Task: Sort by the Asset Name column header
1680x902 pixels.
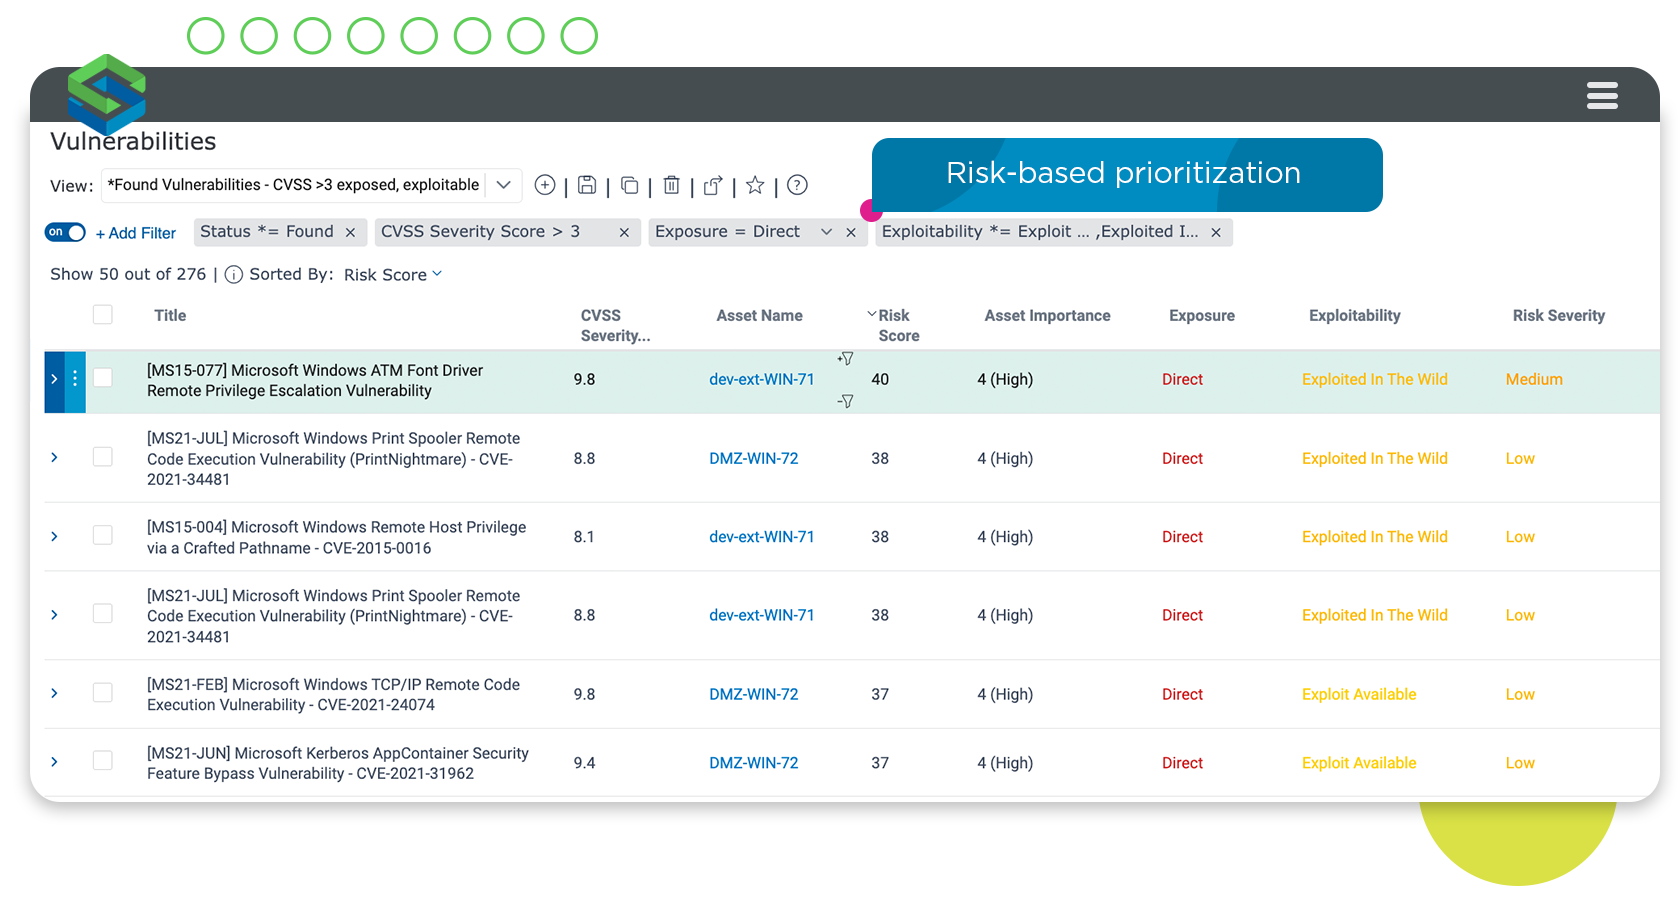Action: click(x=759, y=316)
